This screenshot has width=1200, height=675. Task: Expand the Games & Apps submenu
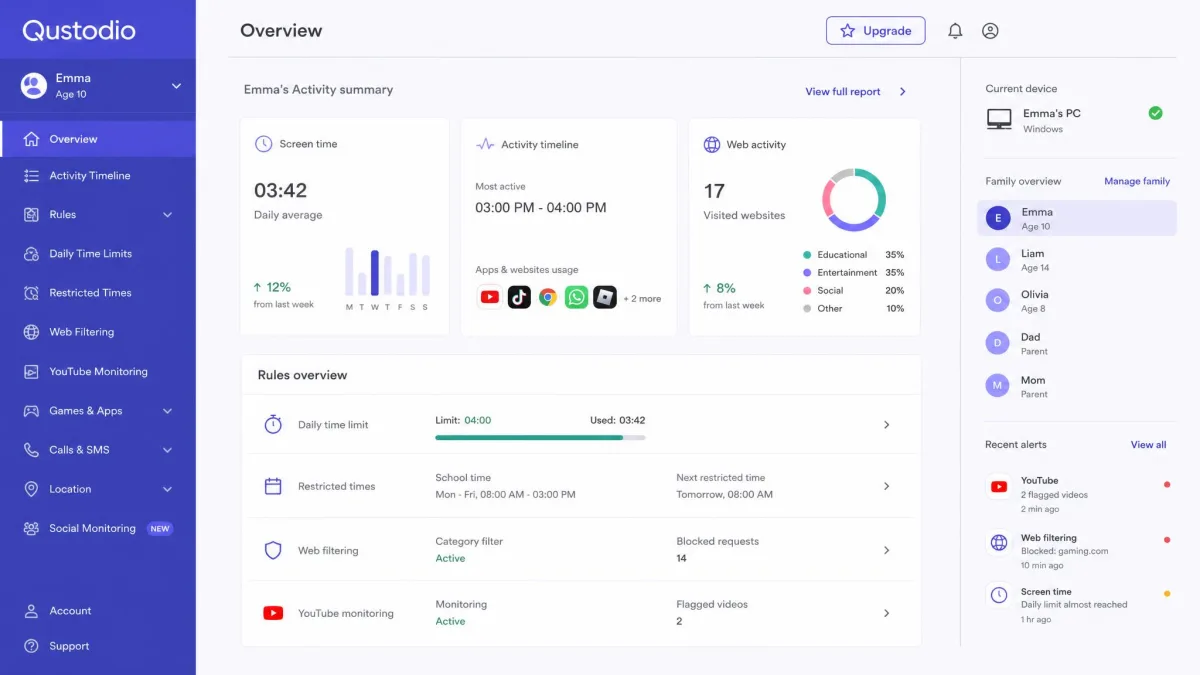tap(167, 411)
